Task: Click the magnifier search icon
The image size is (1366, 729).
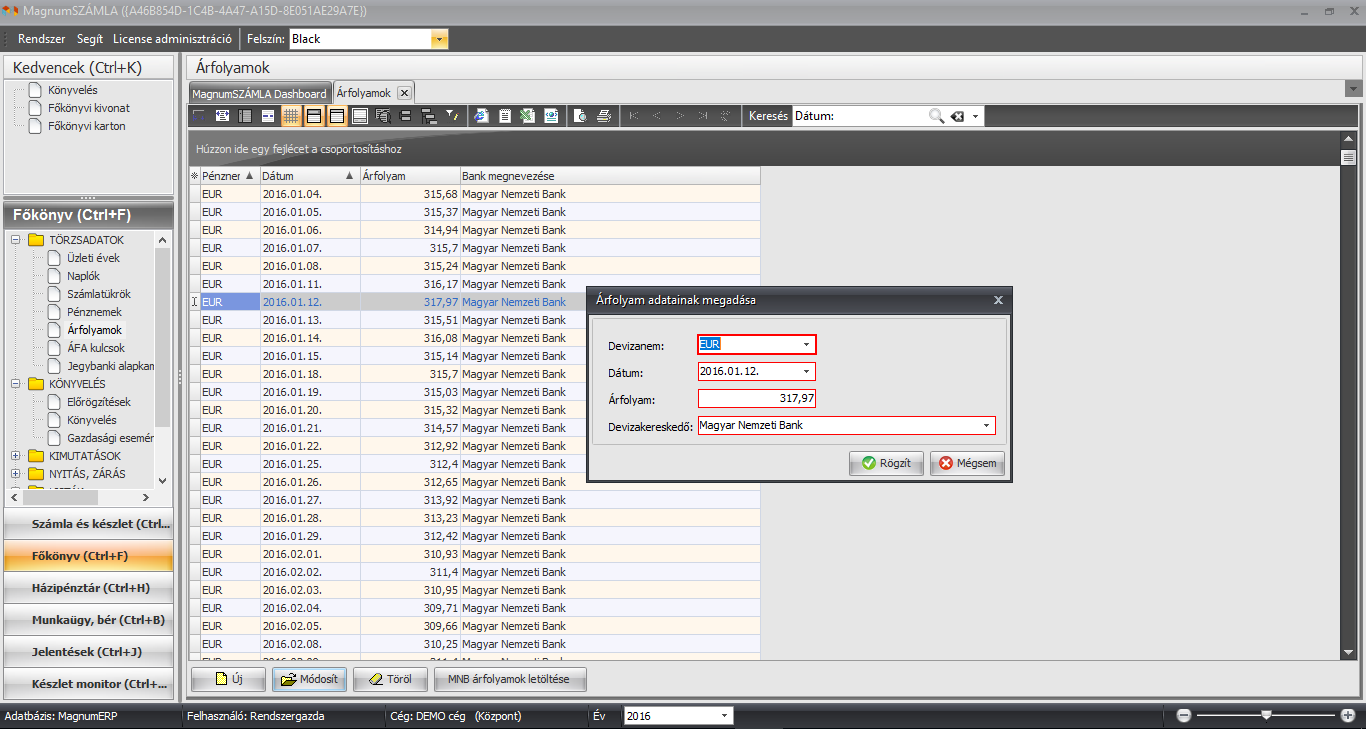Action: 936,116
